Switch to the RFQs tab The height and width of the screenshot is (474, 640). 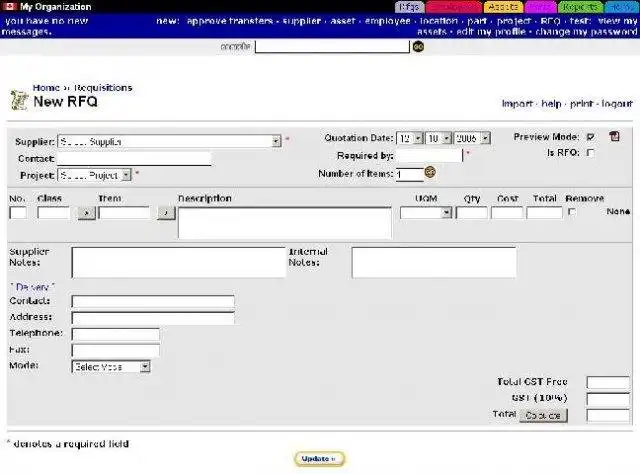tap(409, 7)
